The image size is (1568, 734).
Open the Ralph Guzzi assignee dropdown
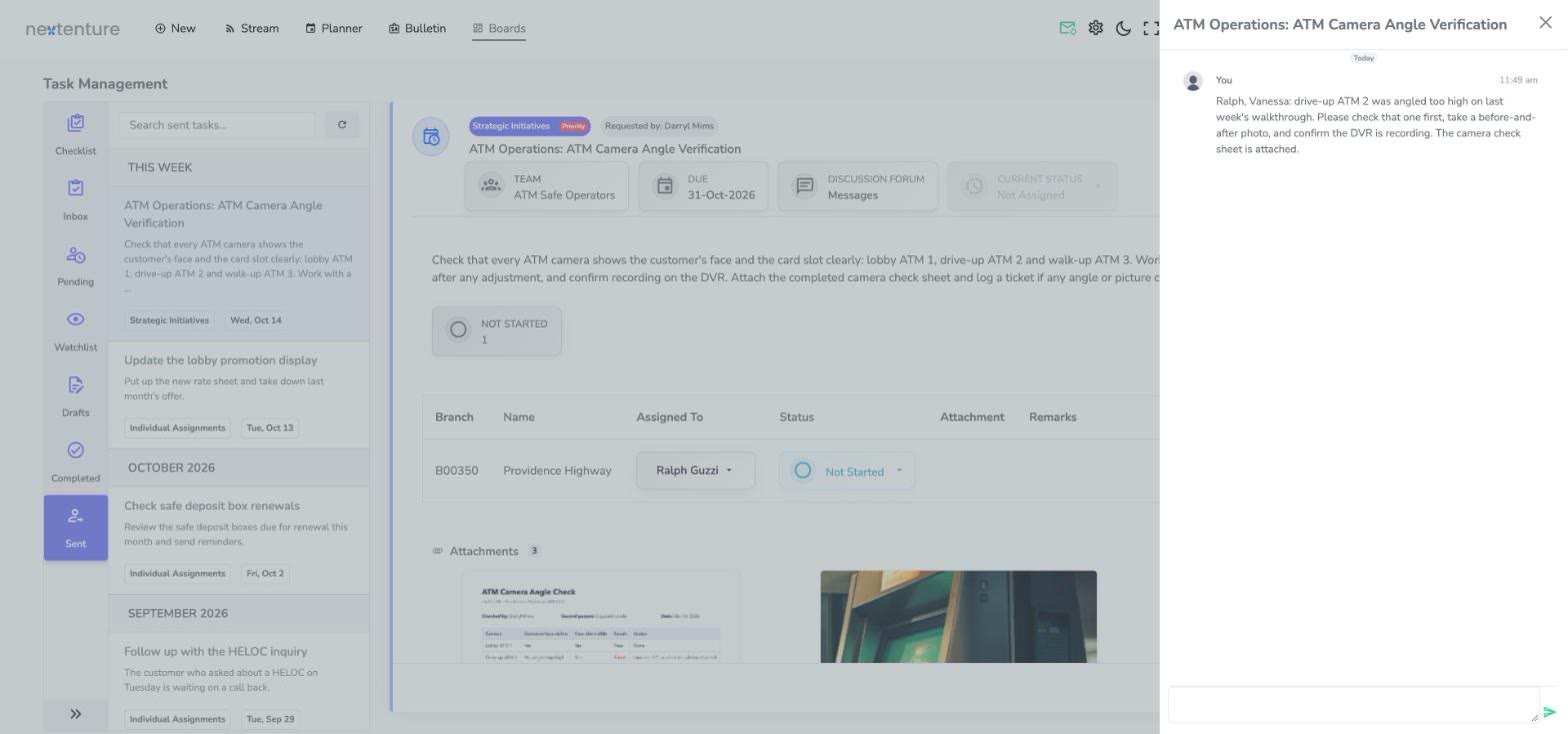tap(695, 471)
